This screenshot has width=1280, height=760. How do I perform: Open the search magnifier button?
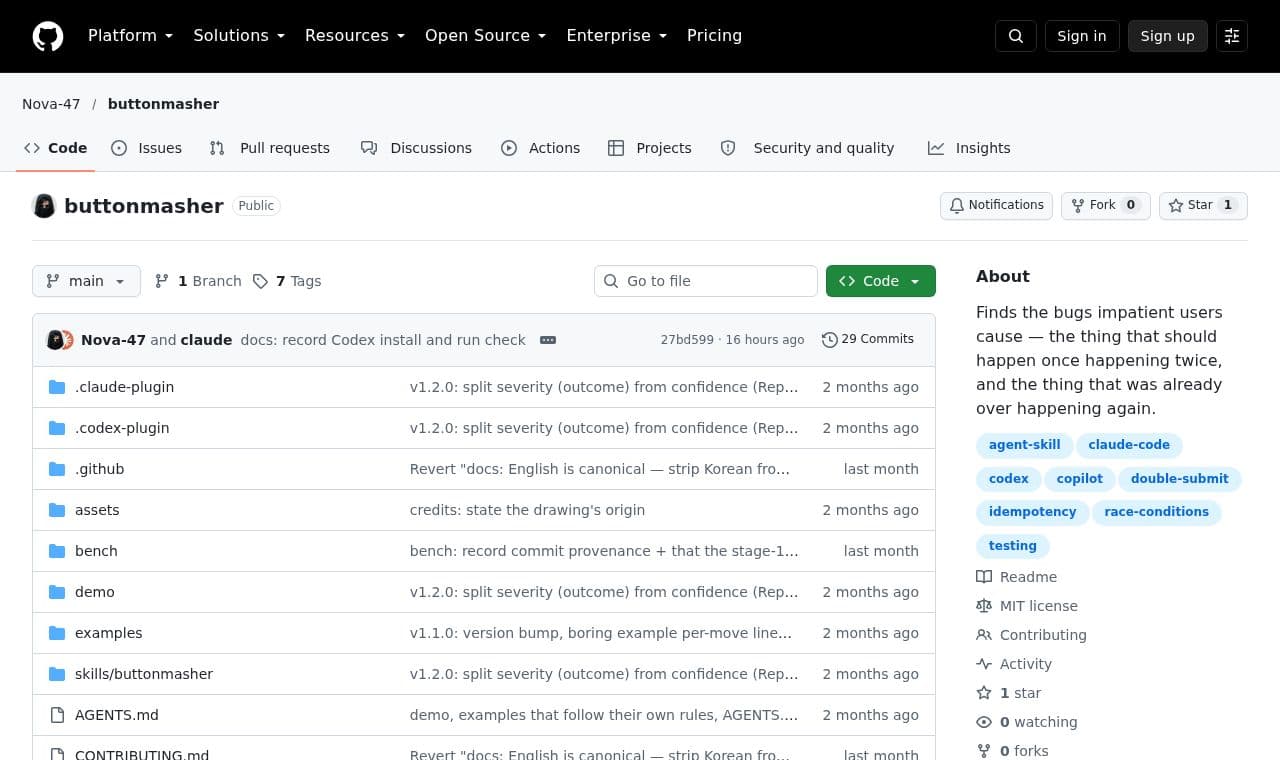[x=1016, y=36]
